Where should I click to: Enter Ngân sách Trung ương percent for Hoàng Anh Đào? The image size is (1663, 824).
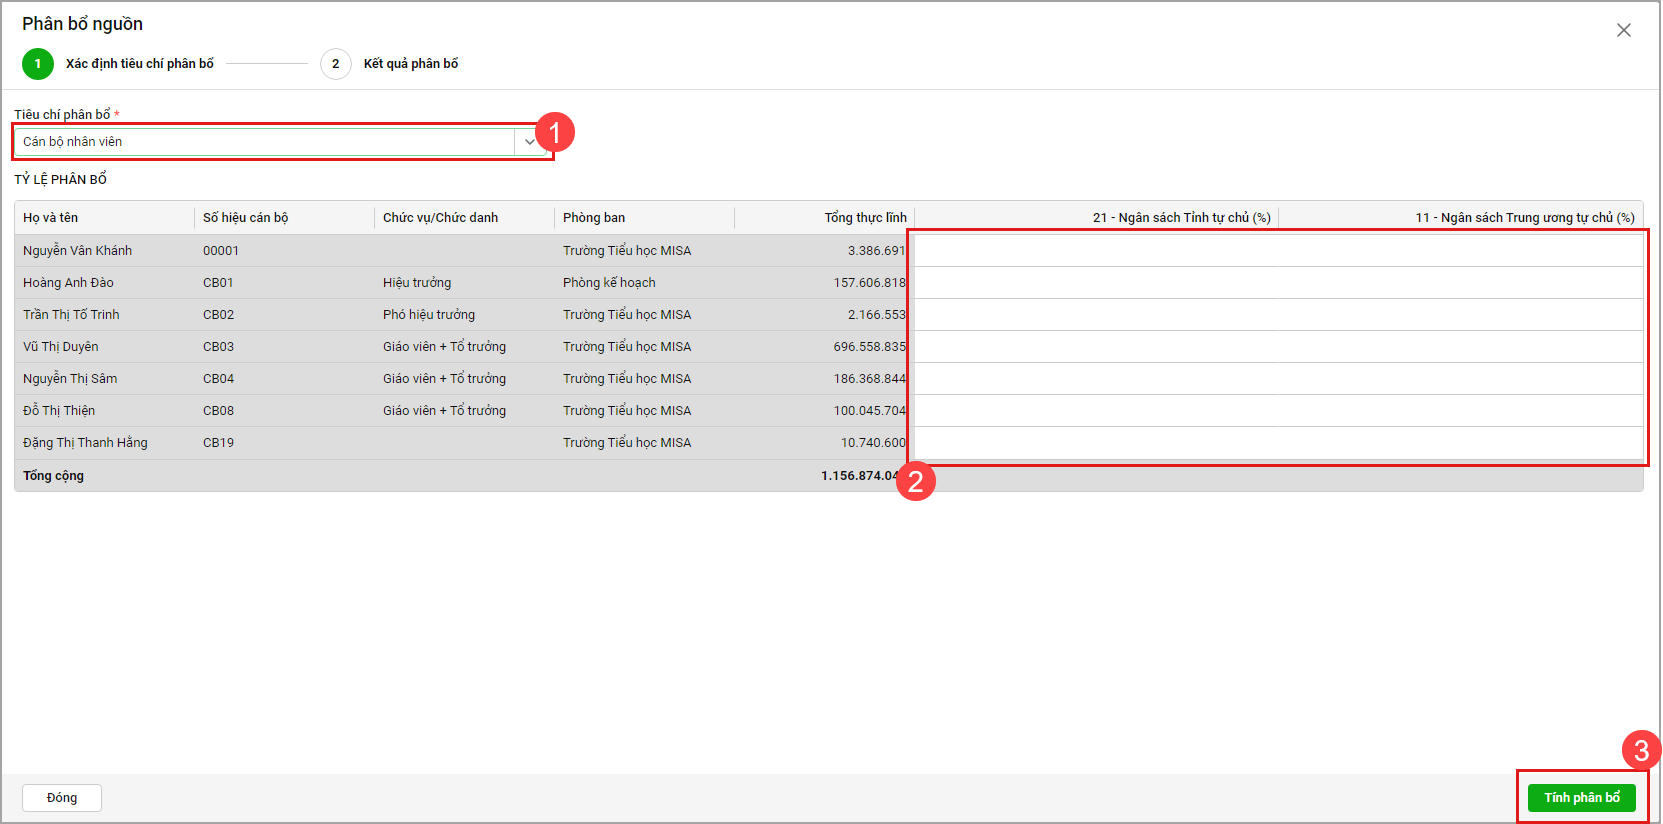pos(1460,283)
